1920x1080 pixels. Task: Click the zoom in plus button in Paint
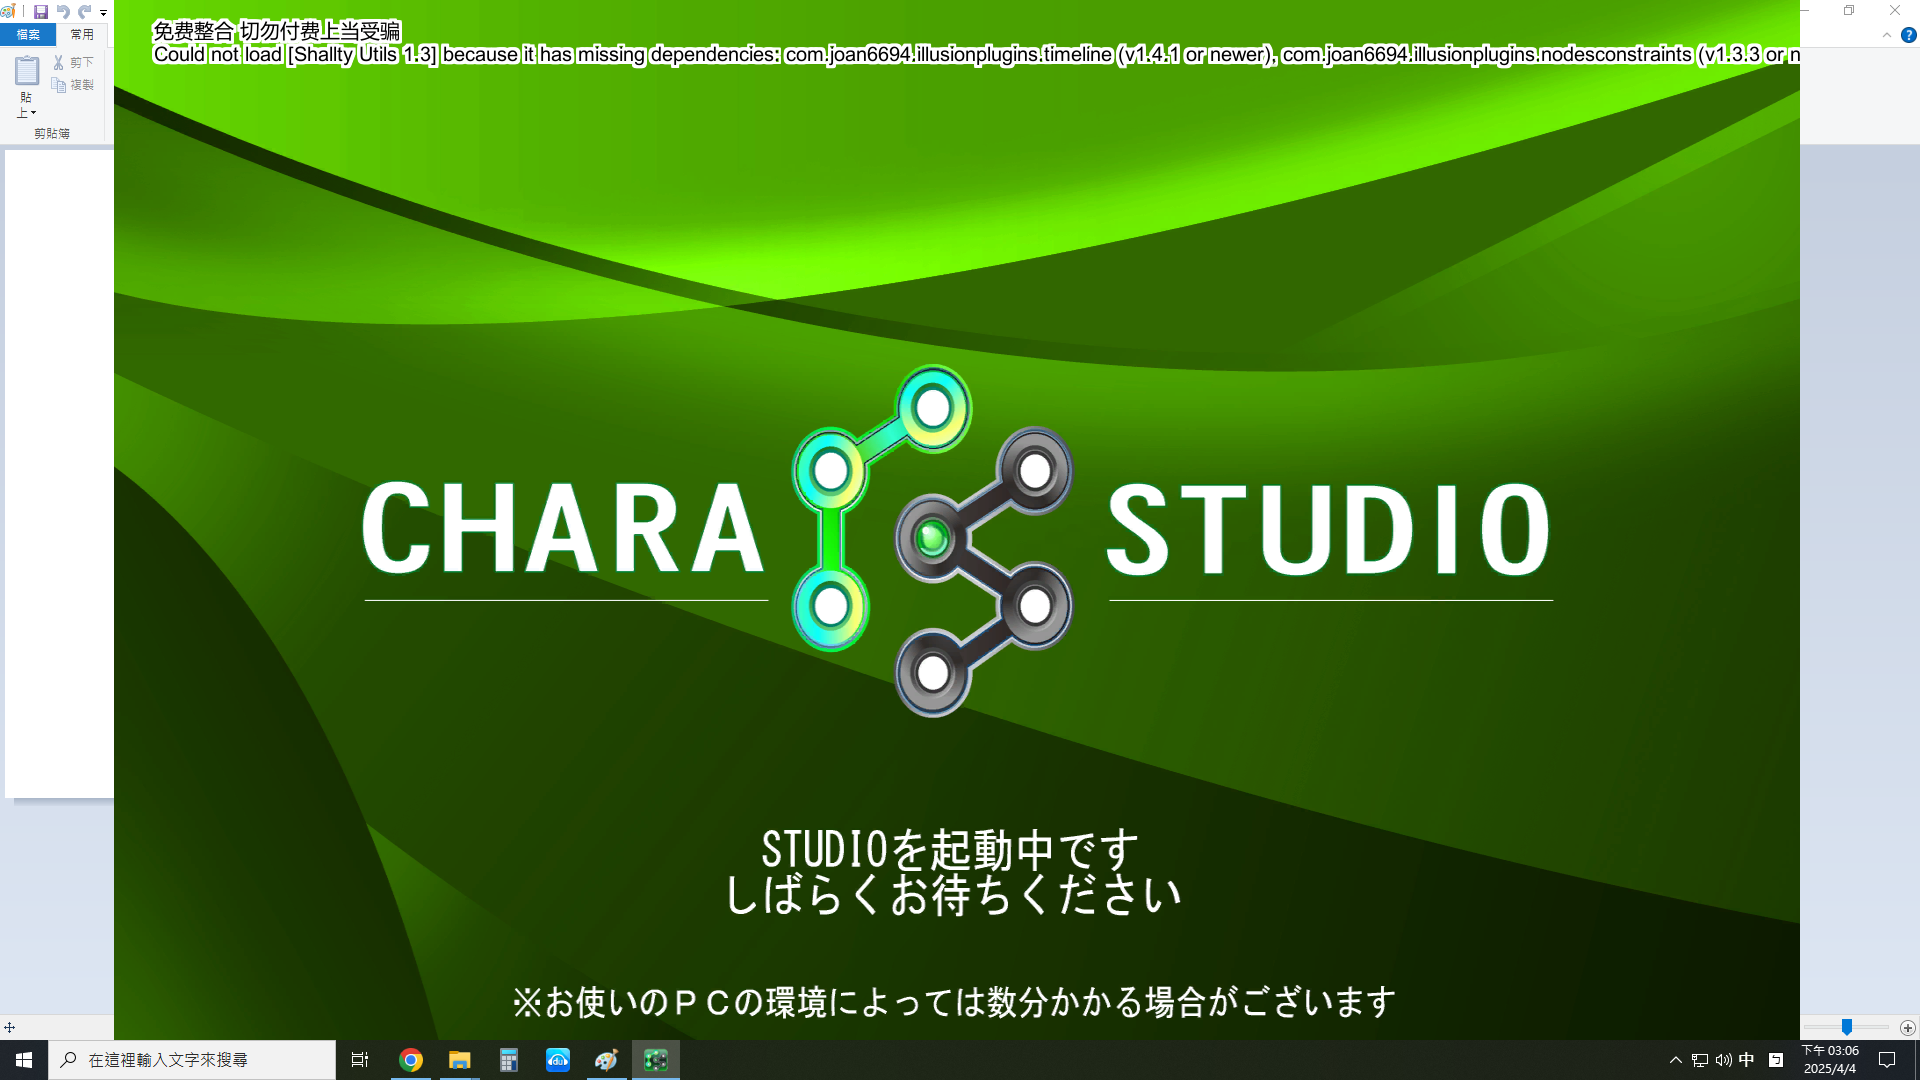pos(1907,1028)
